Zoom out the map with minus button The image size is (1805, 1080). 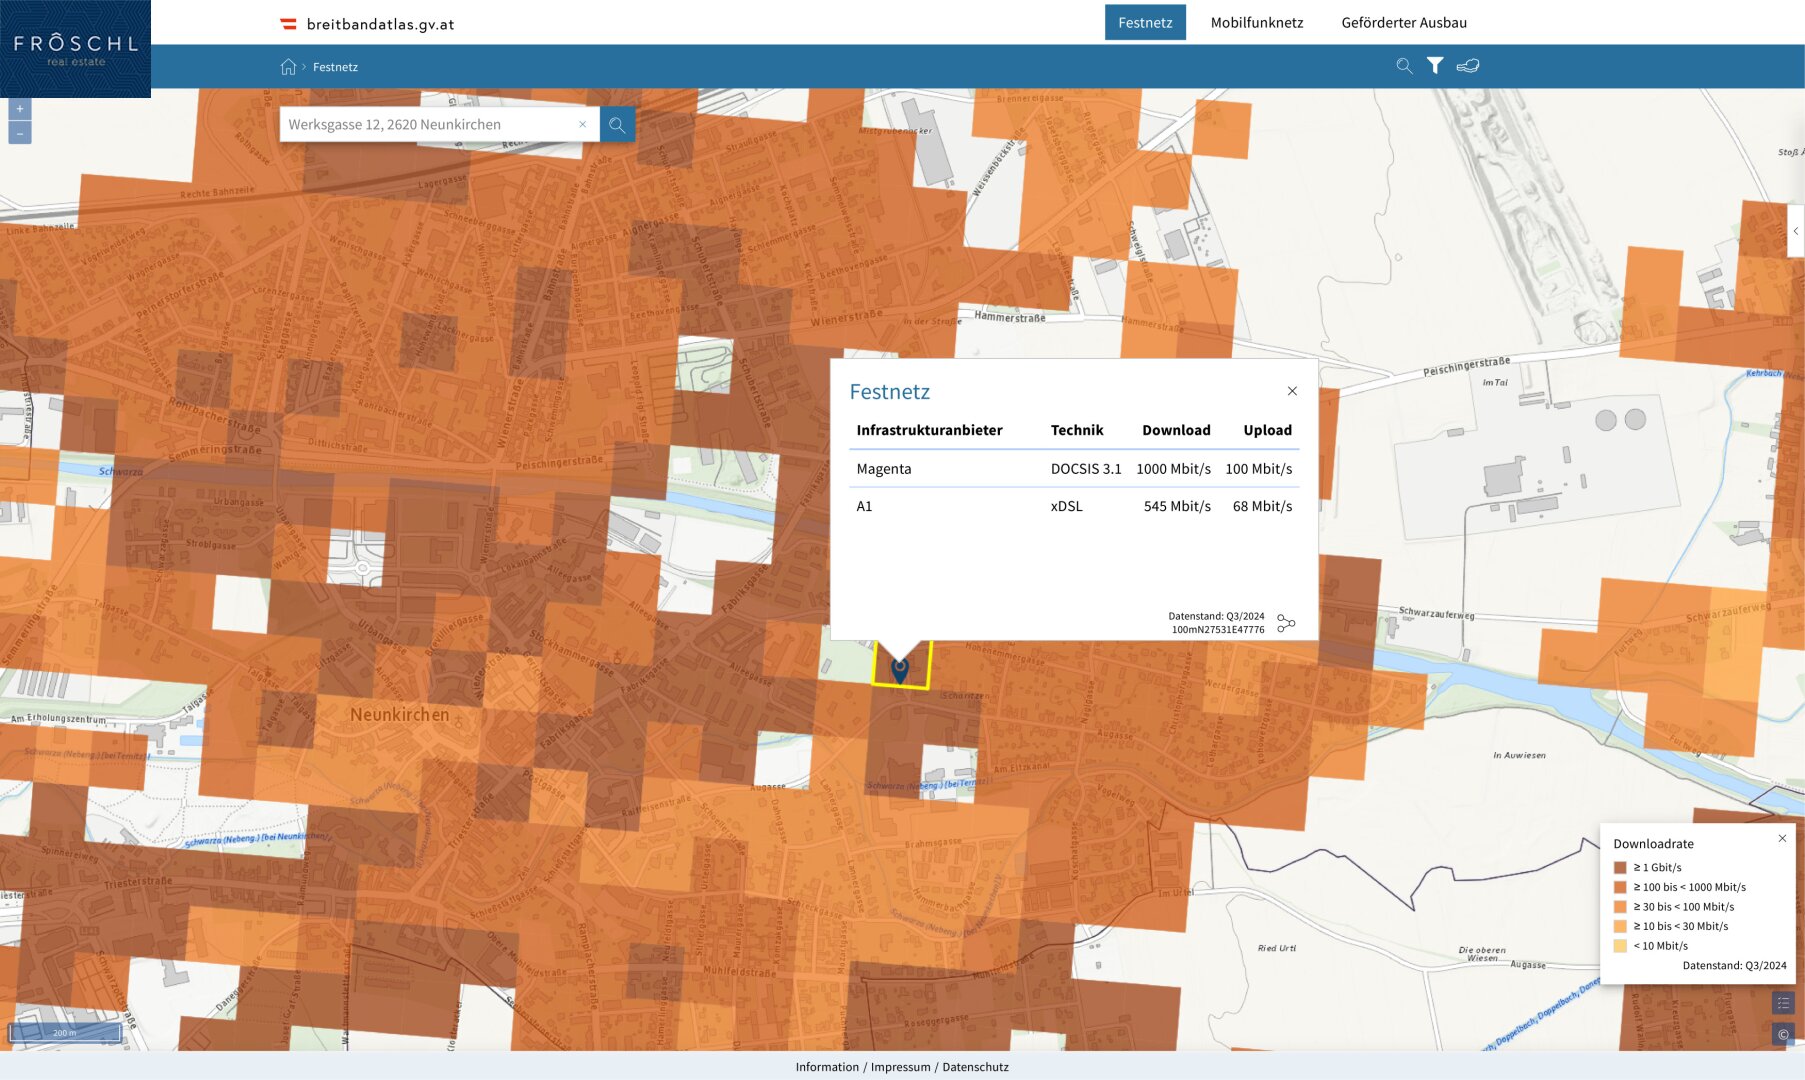coord(19,133)
